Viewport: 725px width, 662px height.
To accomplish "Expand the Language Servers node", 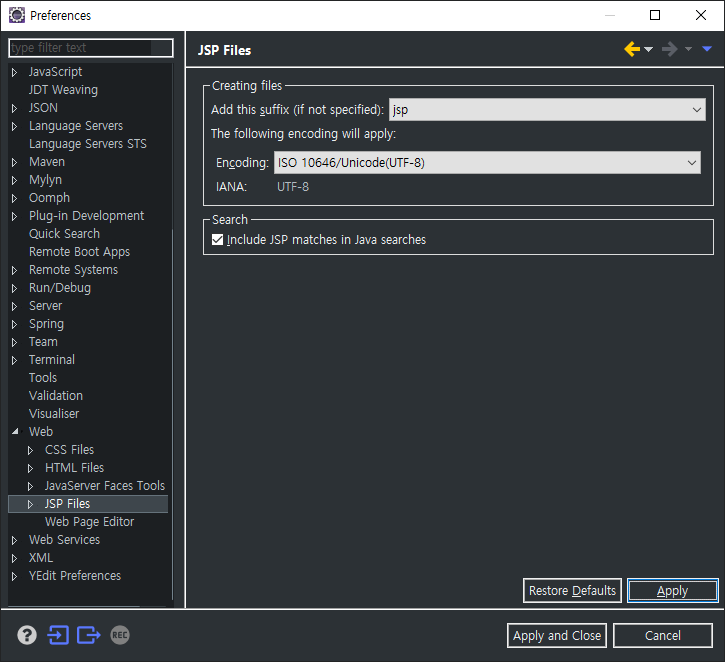I will pyautogui.click(x=14, y=126).
